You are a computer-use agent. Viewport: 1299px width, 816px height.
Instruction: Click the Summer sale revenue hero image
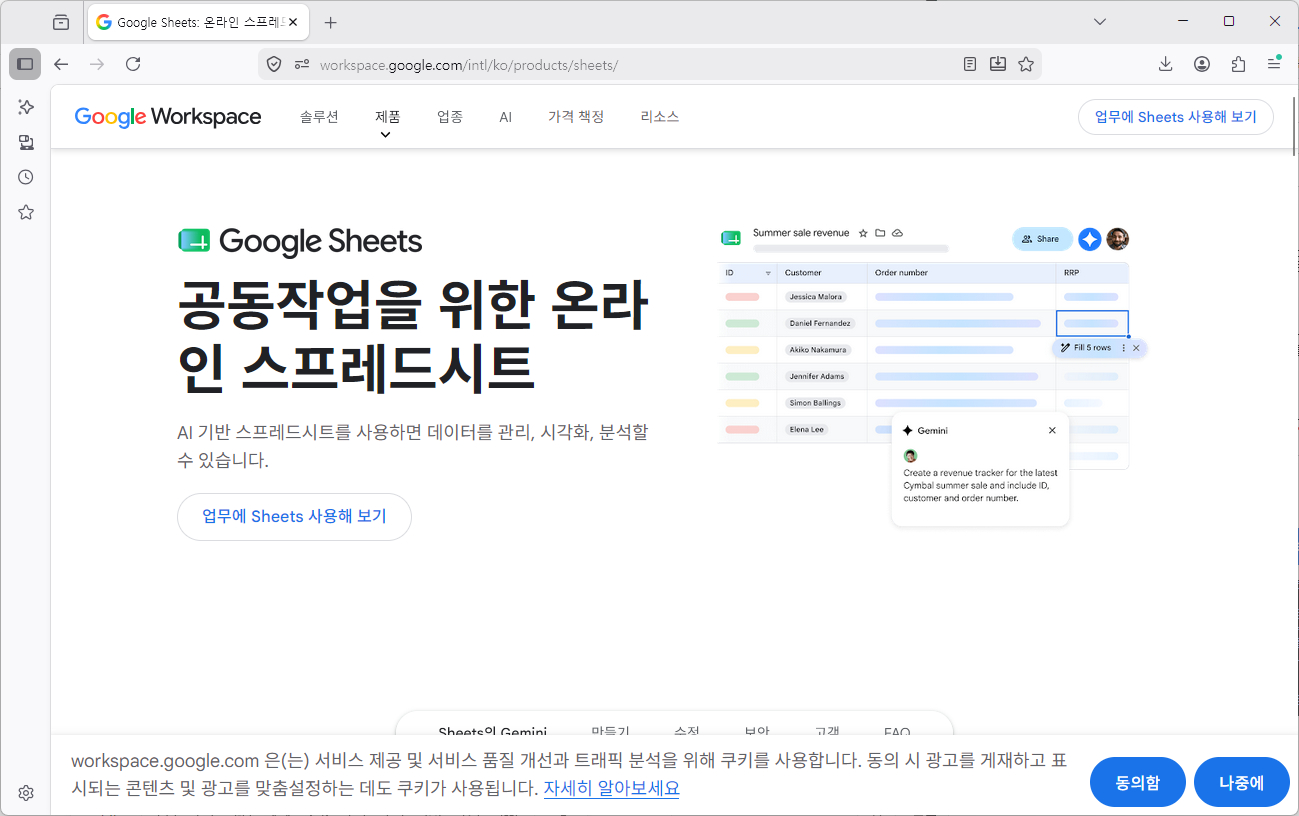[932, 375]
